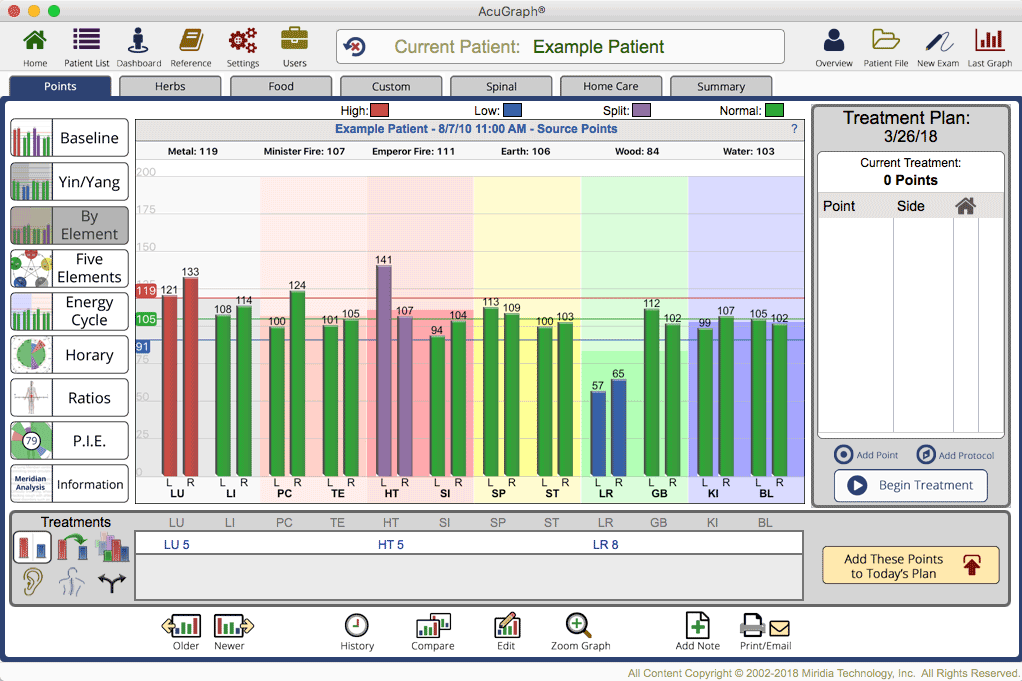Click the red High color legend swatch
1022x681 pixels.
(379, 110)
